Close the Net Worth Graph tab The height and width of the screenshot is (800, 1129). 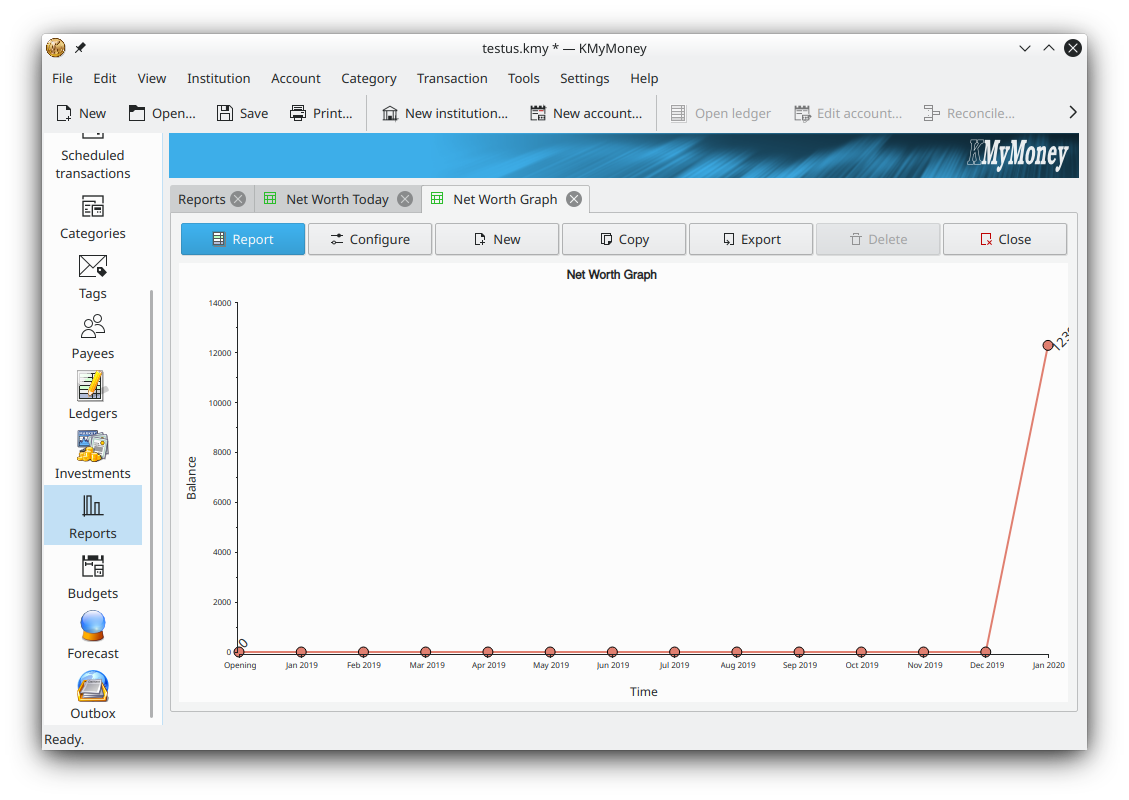coord(574,199)
